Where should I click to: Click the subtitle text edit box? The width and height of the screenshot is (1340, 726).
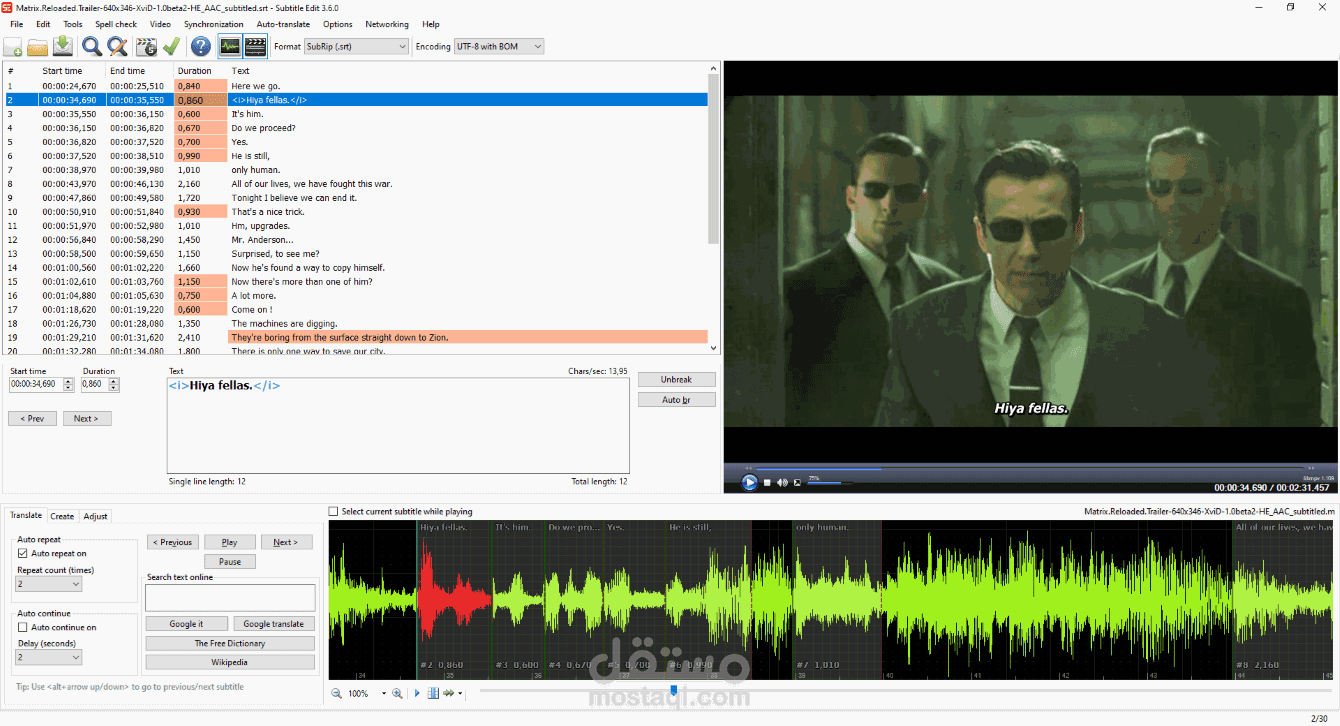(398, 425)
